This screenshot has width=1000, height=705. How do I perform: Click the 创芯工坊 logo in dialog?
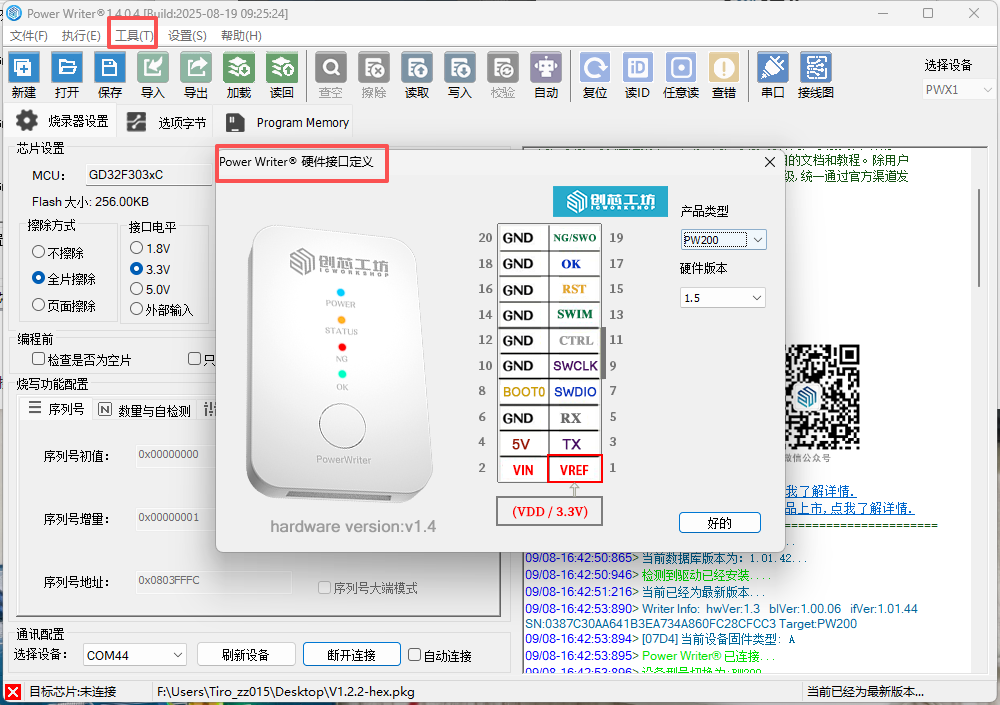tap(610, 202)
